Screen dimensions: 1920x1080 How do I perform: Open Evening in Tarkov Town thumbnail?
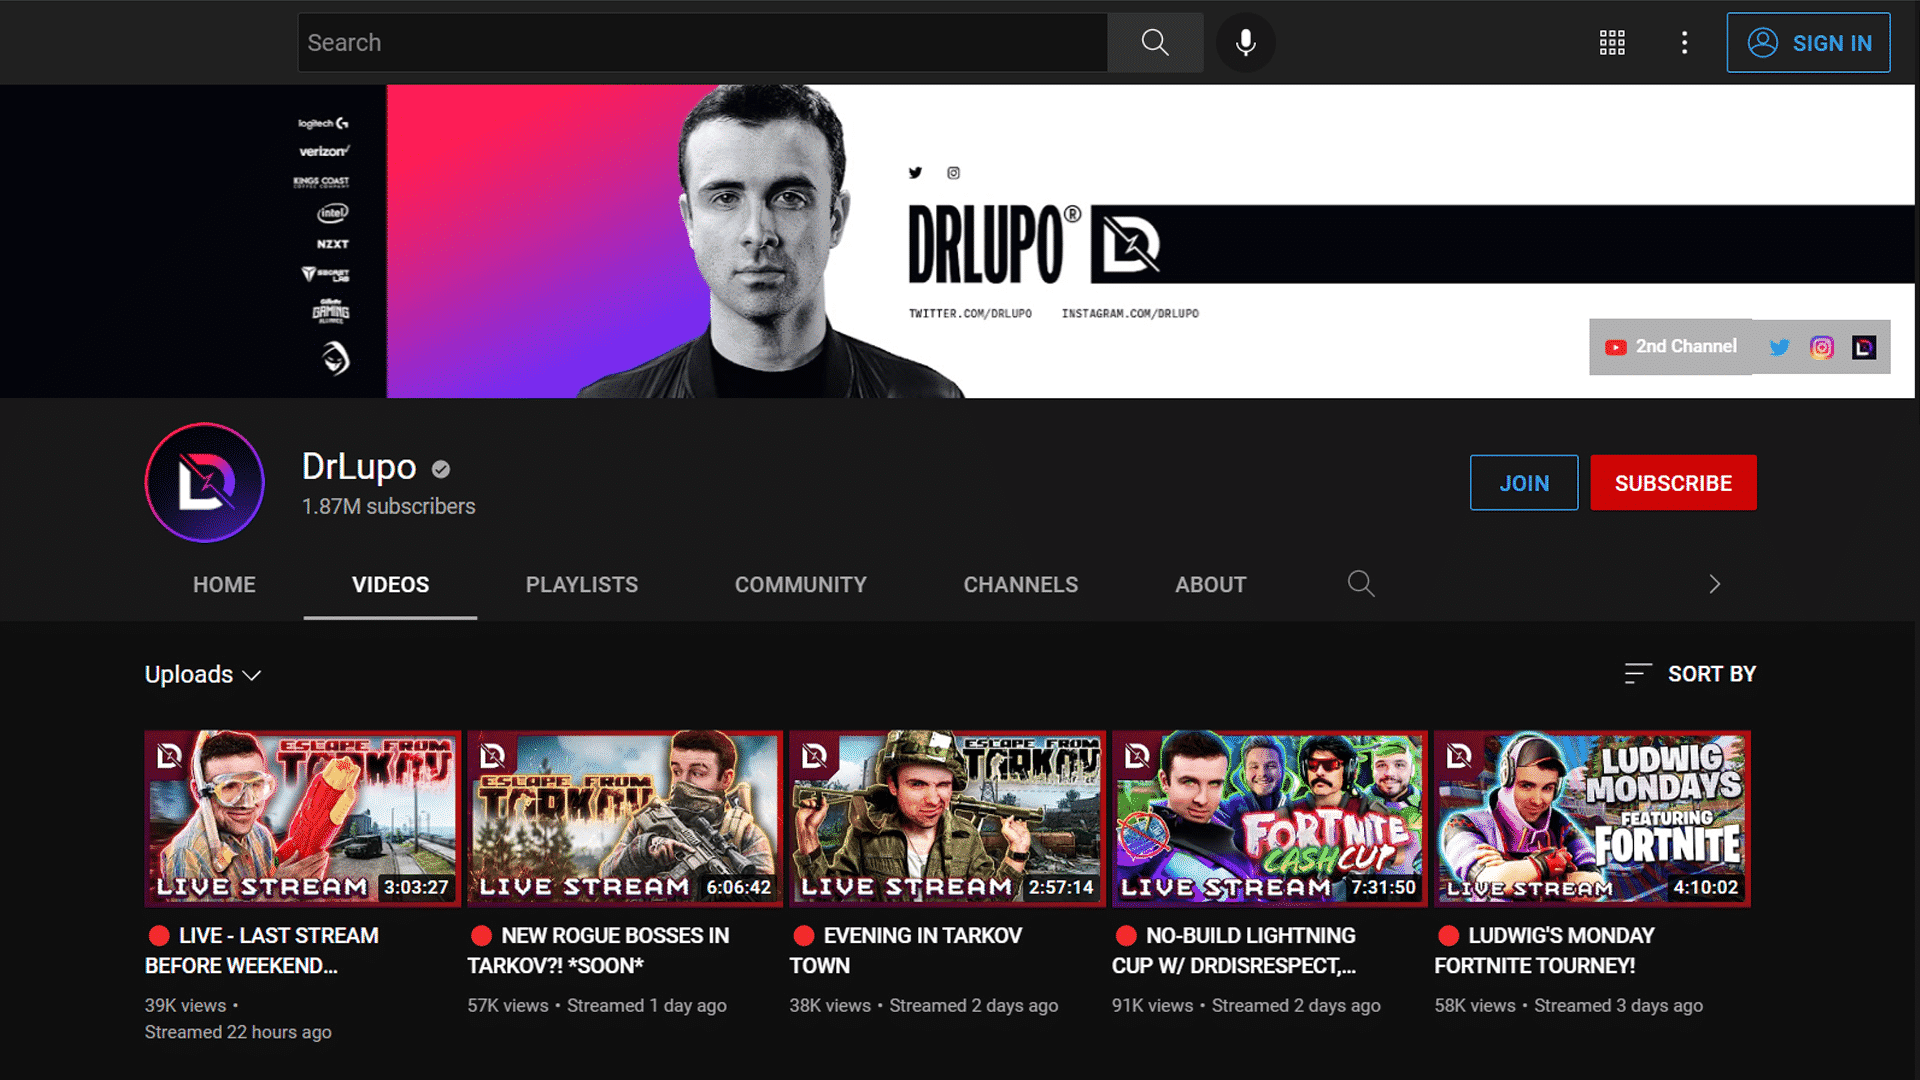click(x=947, y=818)
